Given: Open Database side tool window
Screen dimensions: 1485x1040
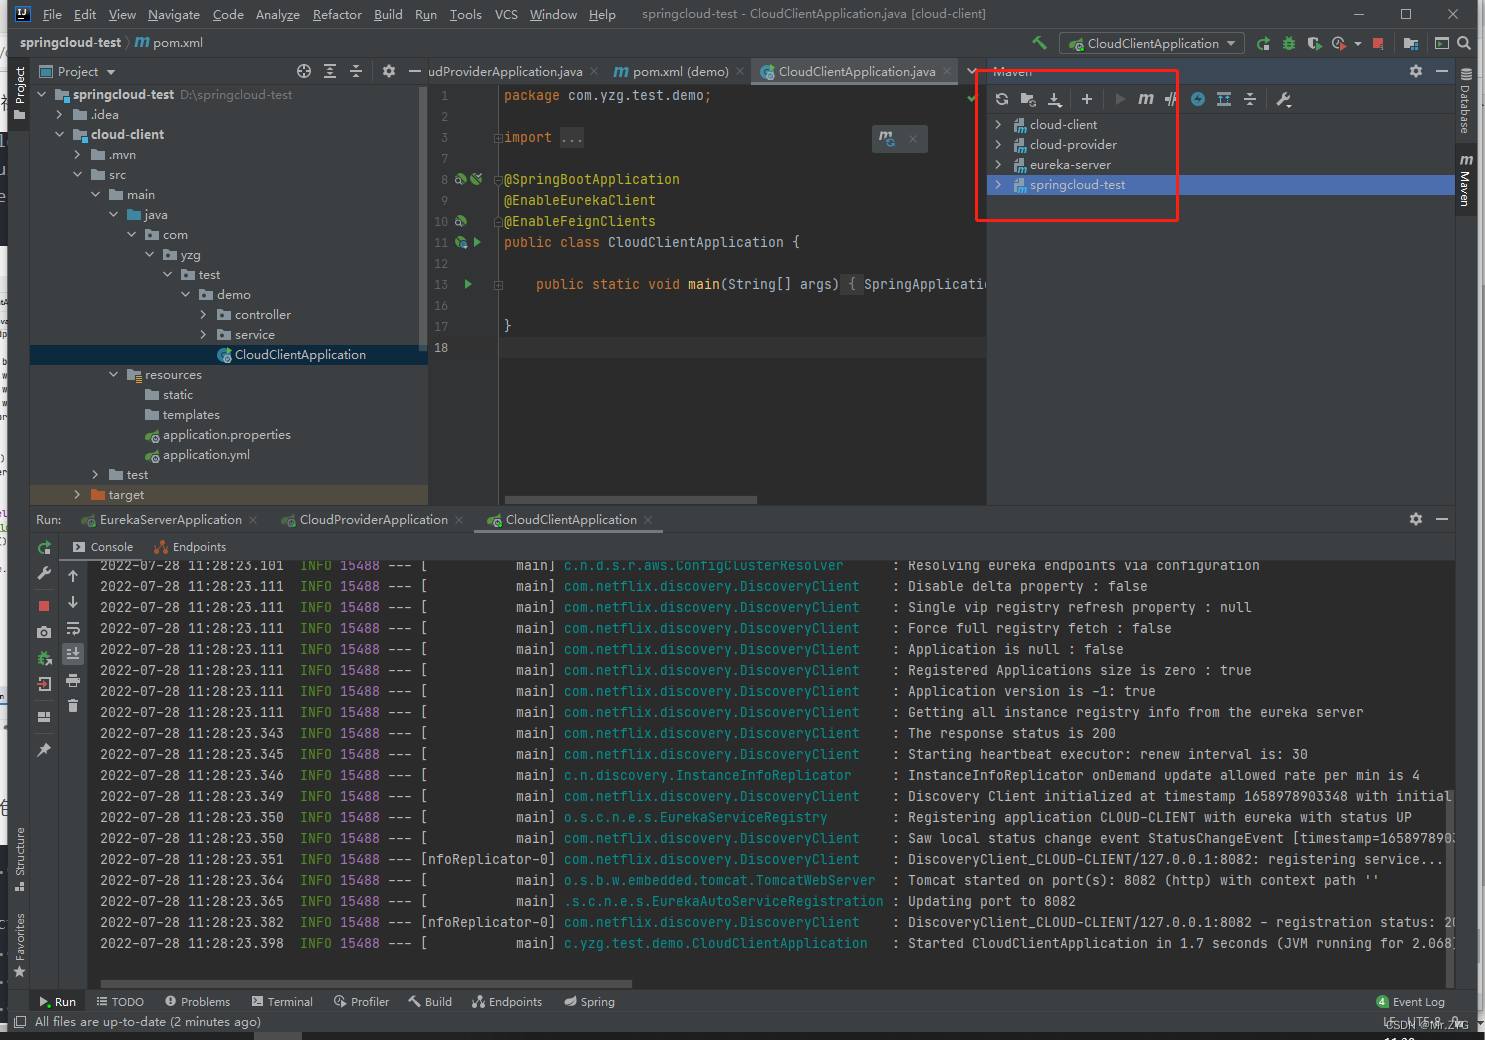Looking at the screenshot, I should pyautogui.click(x=1465, y=101).
